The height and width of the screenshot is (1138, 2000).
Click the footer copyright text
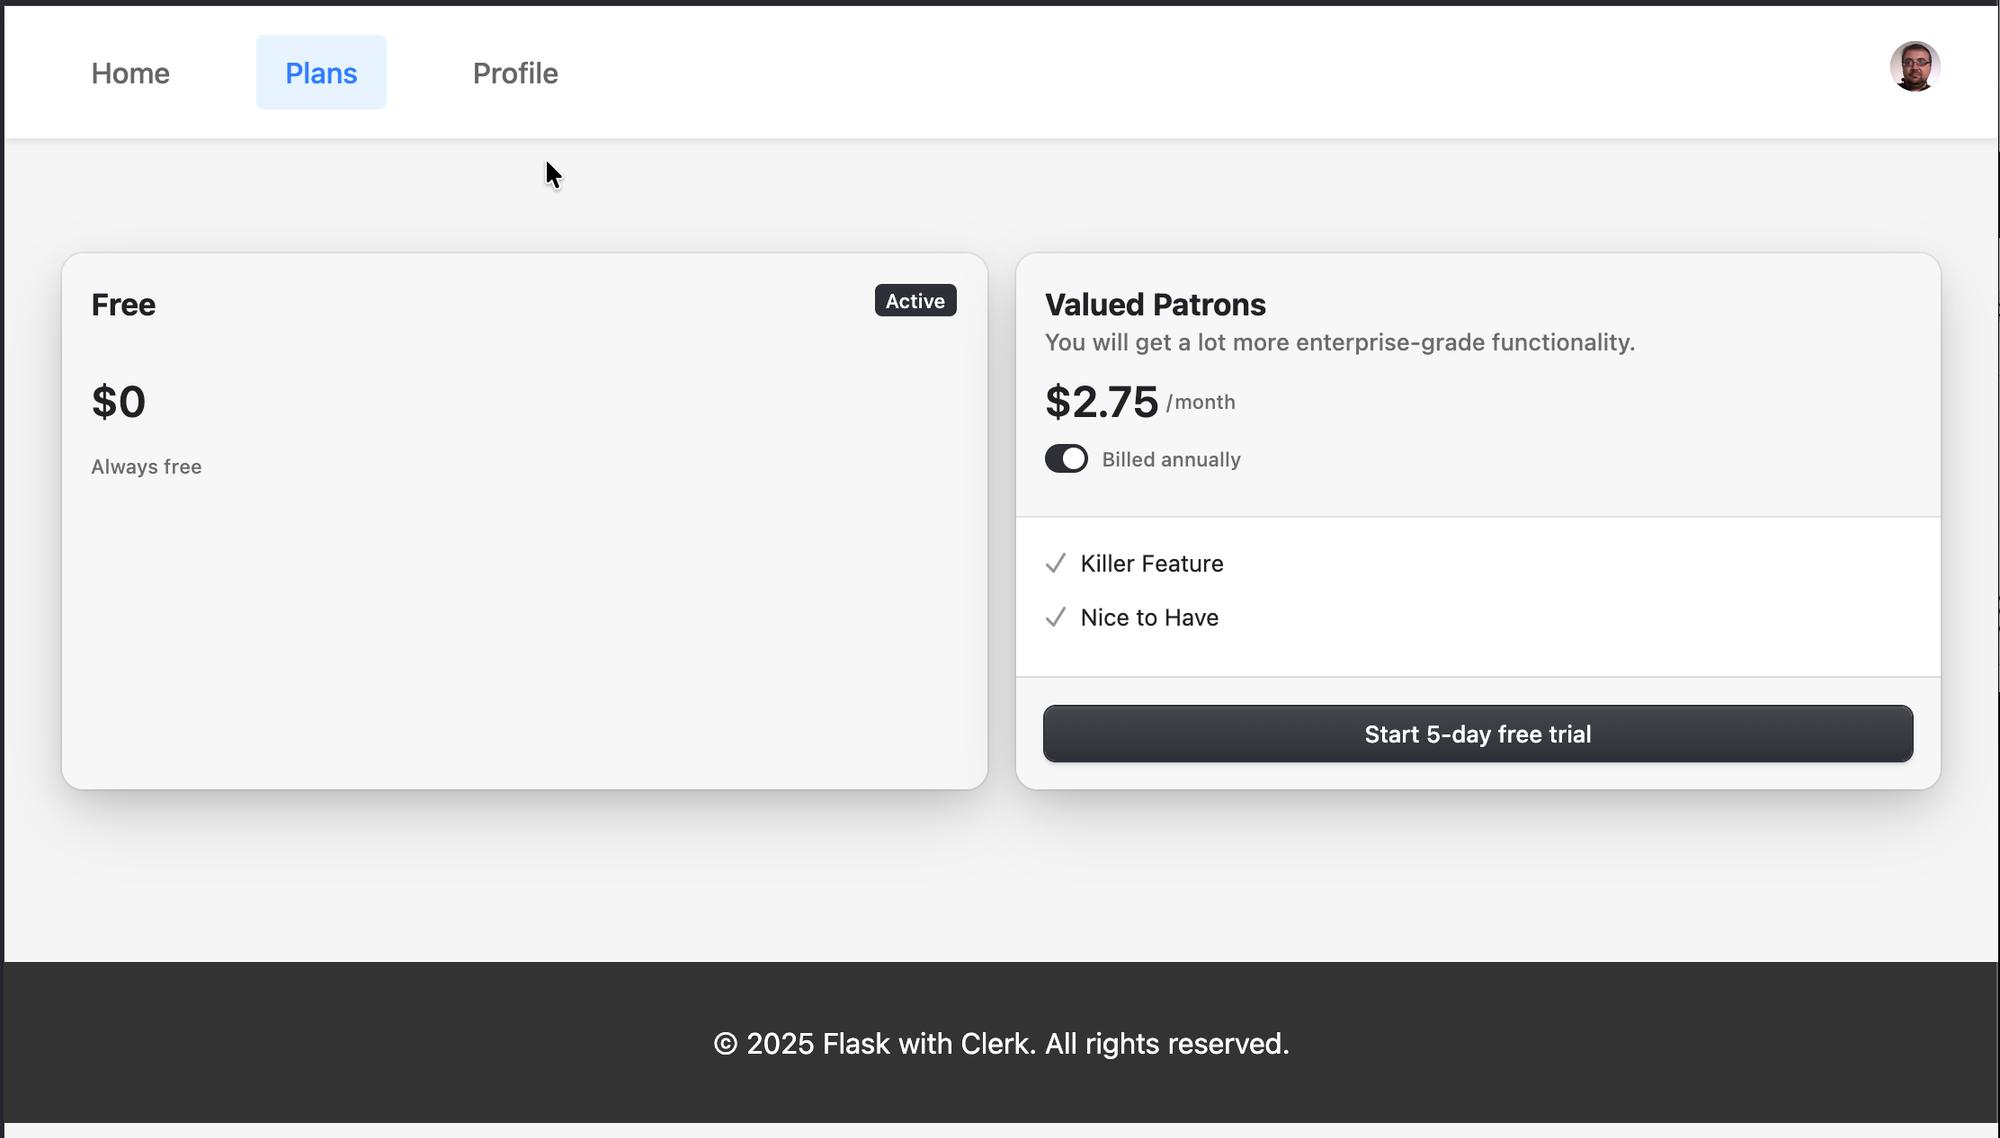pyautogui.click(x=1001, y=1044)
